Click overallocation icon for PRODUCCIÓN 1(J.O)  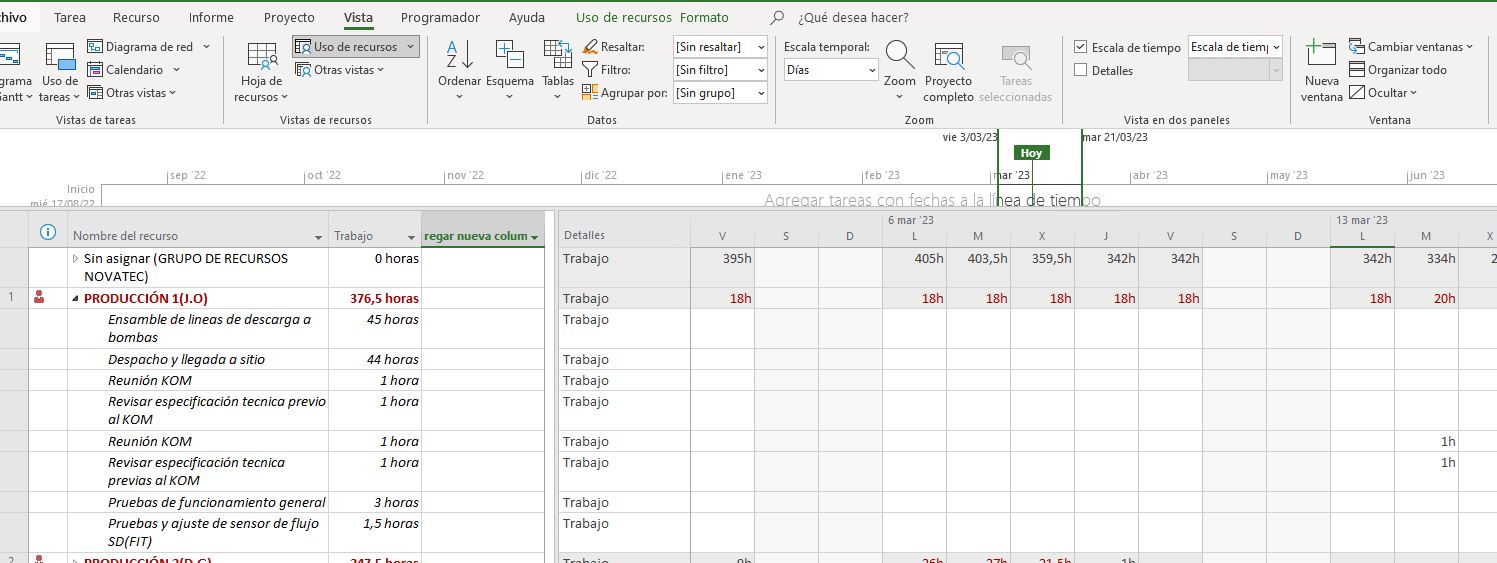pyautogui.click(x=40, y=297)
